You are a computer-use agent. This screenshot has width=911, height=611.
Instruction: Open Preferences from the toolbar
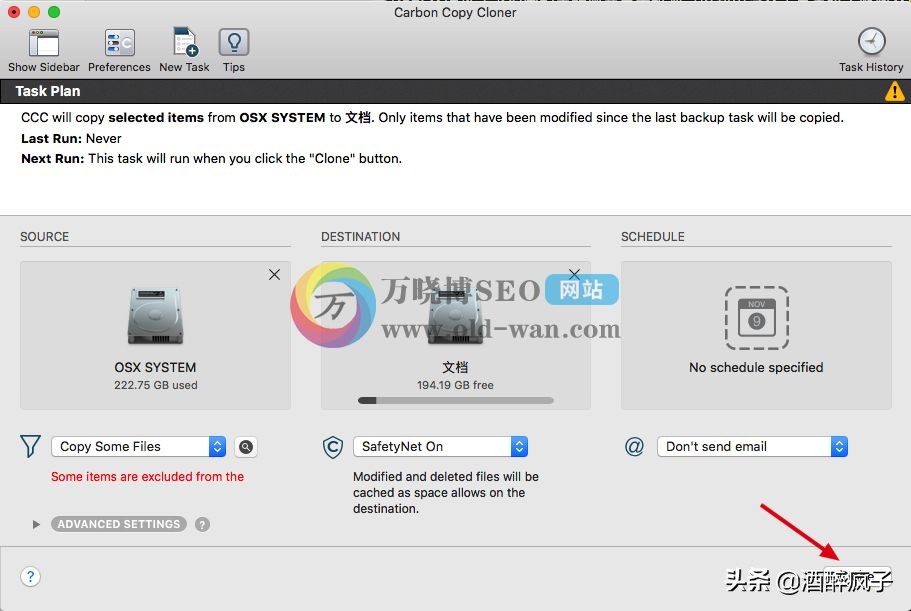point(119,43)
